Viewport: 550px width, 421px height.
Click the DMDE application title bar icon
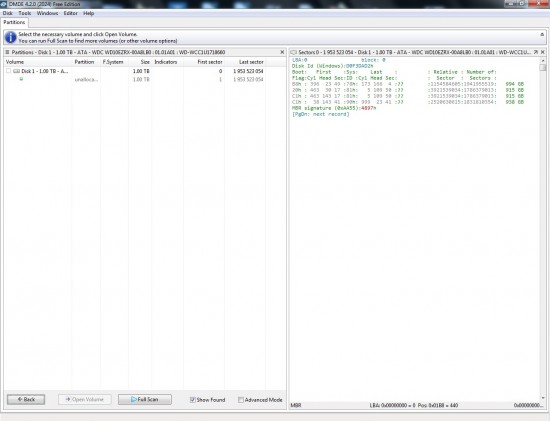[4, 4]
